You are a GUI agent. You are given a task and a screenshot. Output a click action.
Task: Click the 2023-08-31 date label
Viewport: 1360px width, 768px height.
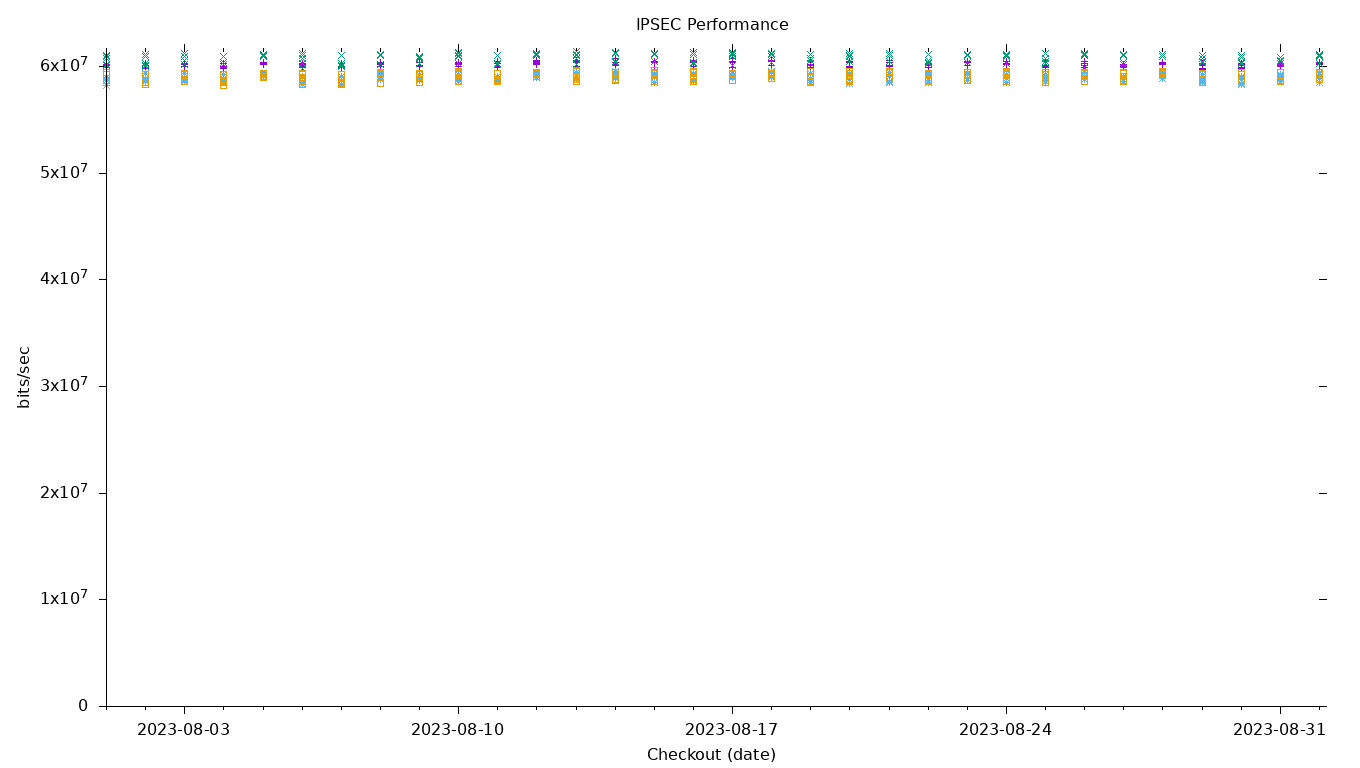point(1280,730)
